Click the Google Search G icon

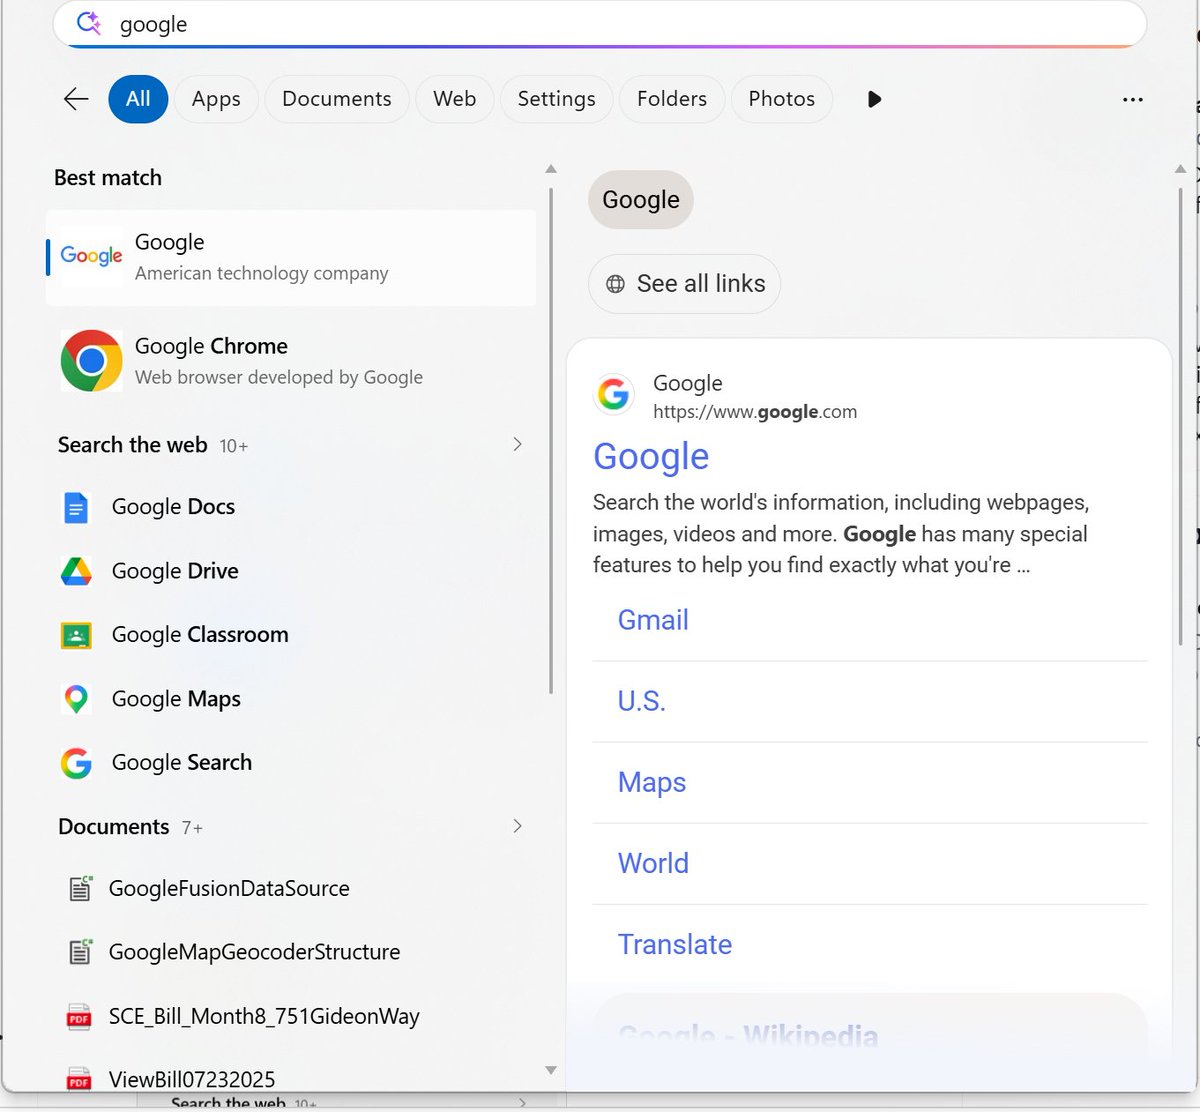tap(76, 763)
